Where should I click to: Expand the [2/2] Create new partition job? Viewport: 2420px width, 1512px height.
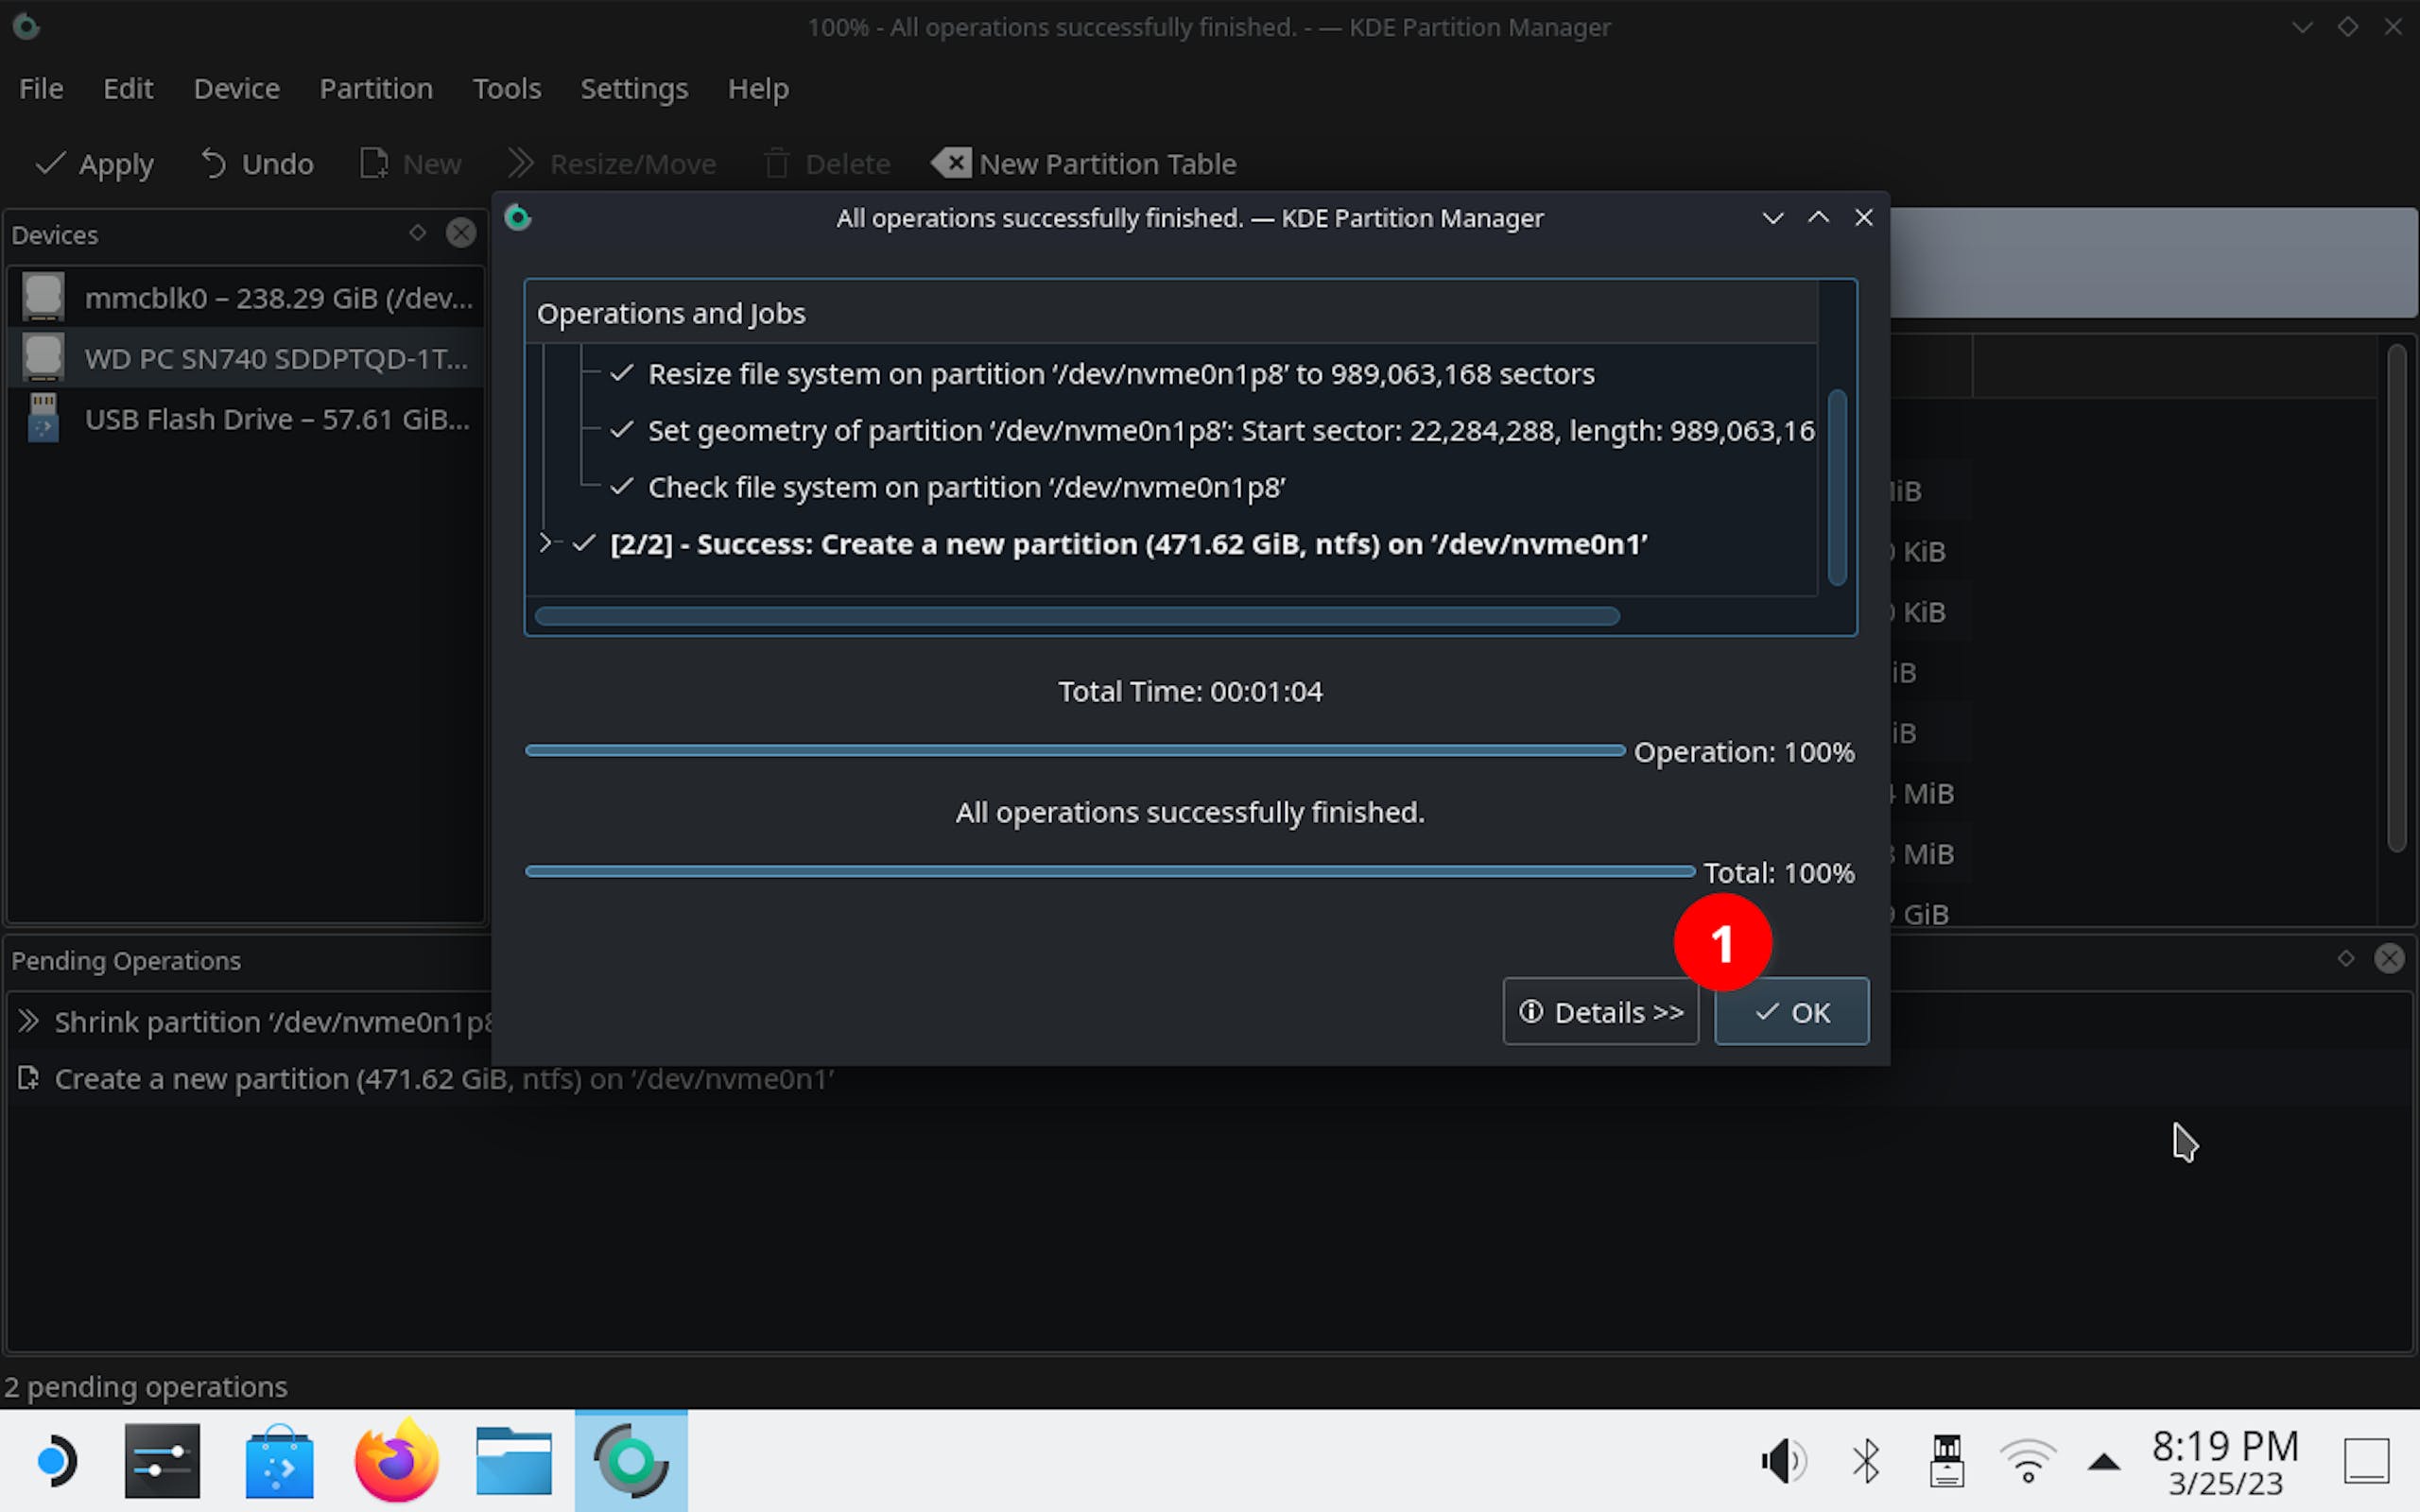(x=545, y=543)
